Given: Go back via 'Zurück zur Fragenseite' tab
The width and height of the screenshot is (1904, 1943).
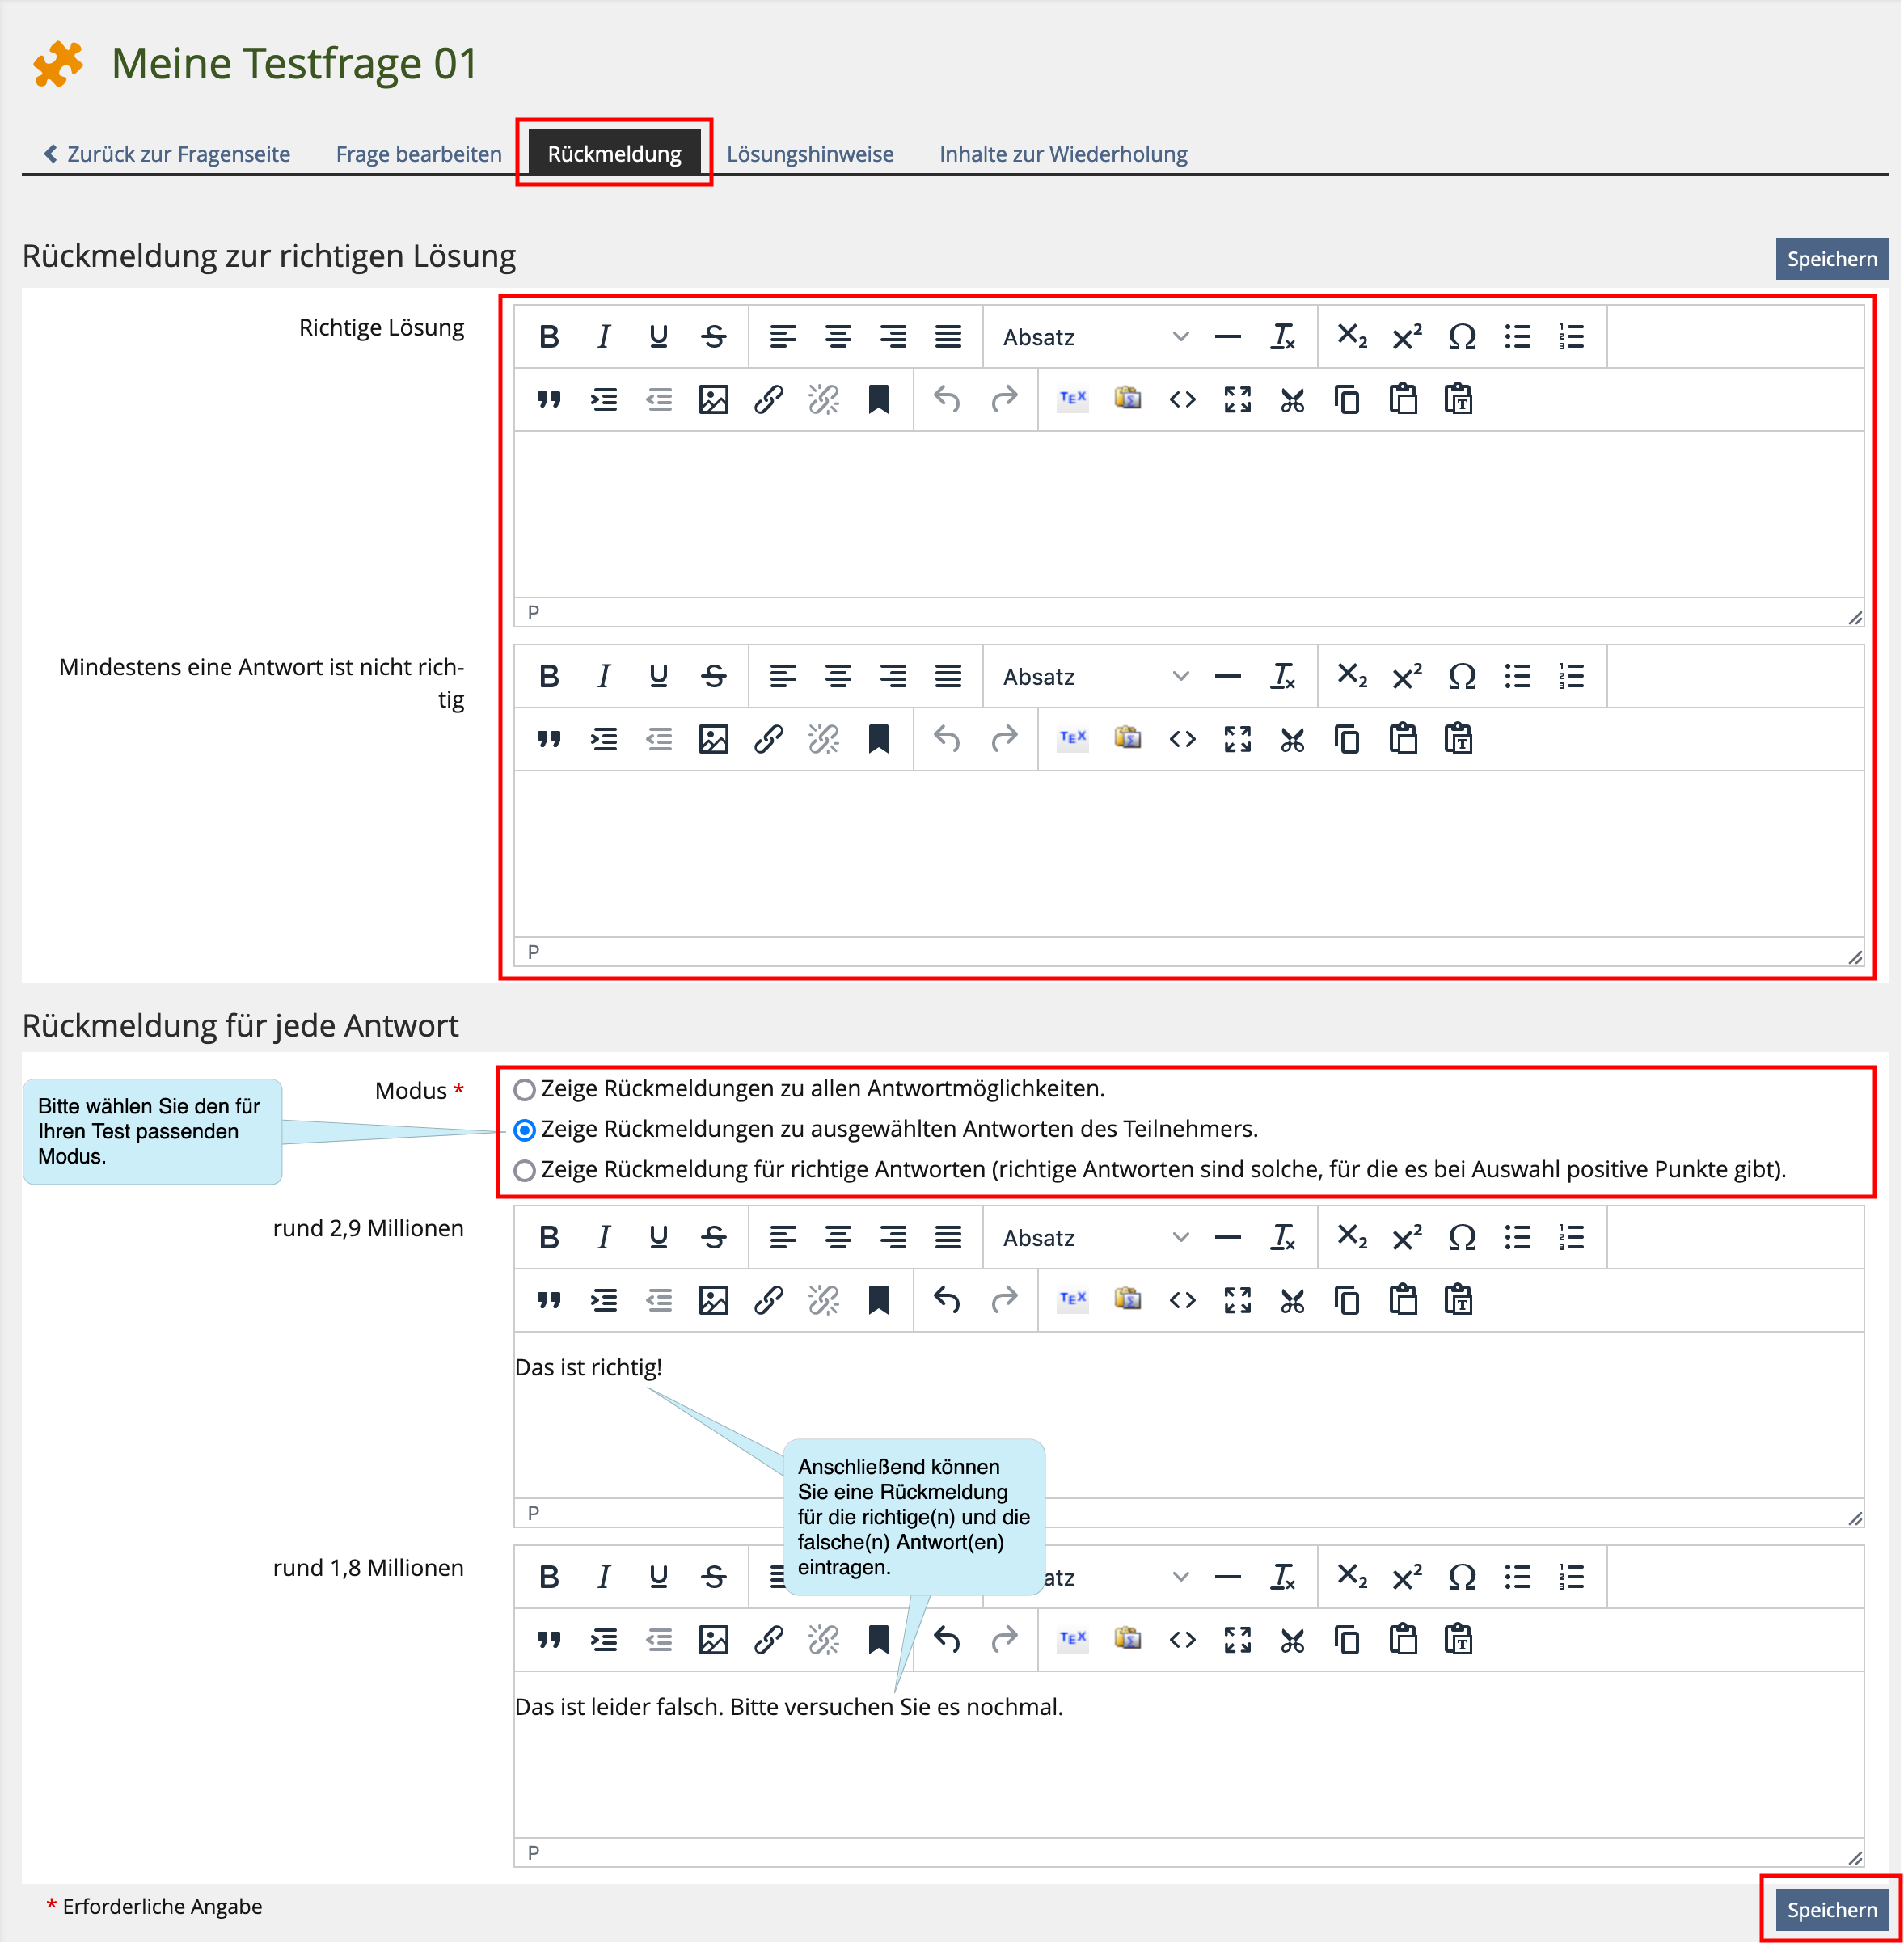Looking at the screenshot, I should 166,154.
